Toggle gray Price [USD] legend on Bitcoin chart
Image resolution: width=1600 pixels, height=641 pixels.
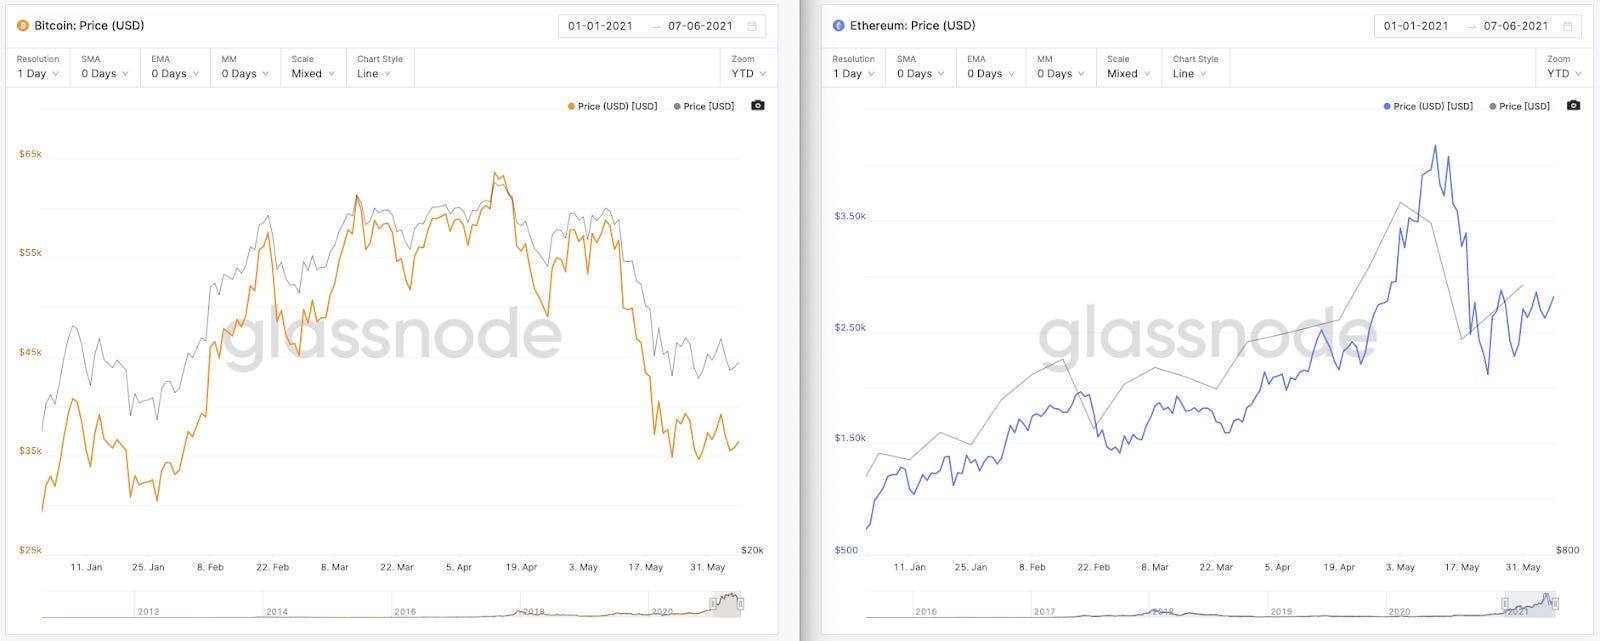704,106
